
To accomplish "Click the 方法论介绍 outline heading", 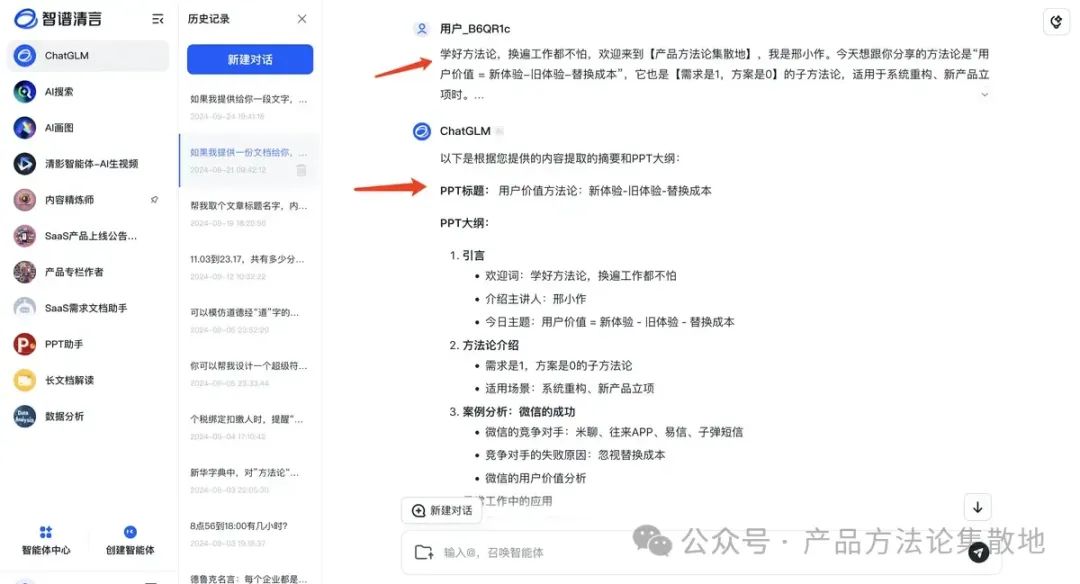I will click(x=490, y=345).
